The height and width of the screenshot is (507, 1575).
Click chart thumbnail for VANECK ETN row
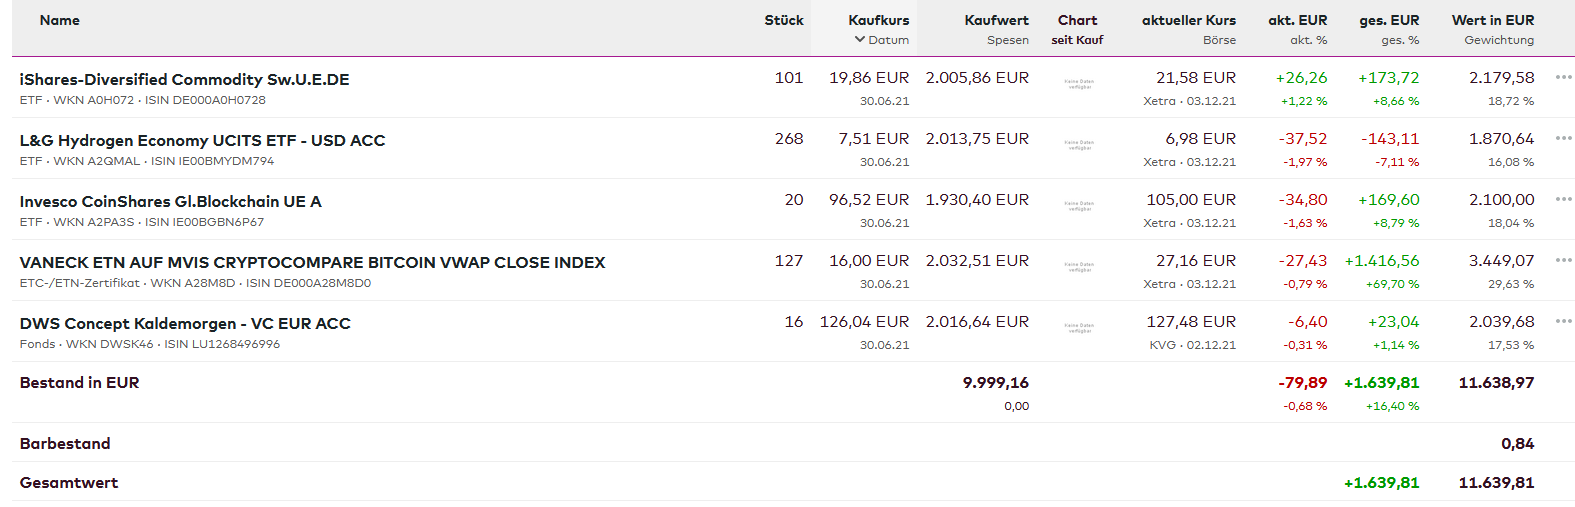1079,267
